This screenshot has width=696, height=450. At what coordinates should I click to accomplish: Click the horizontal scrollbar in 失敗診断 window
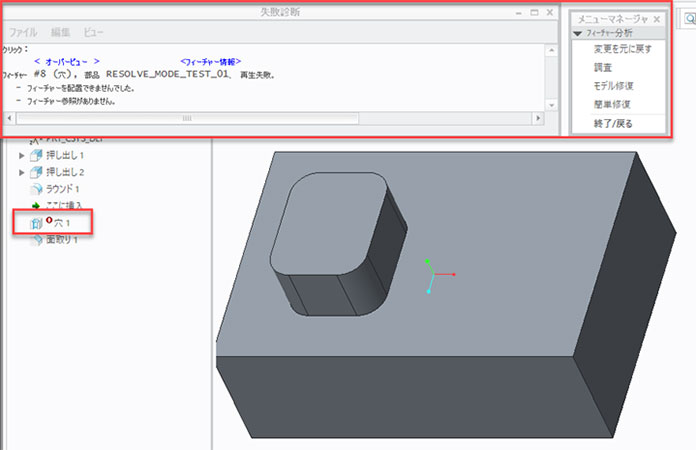point(185,118)
